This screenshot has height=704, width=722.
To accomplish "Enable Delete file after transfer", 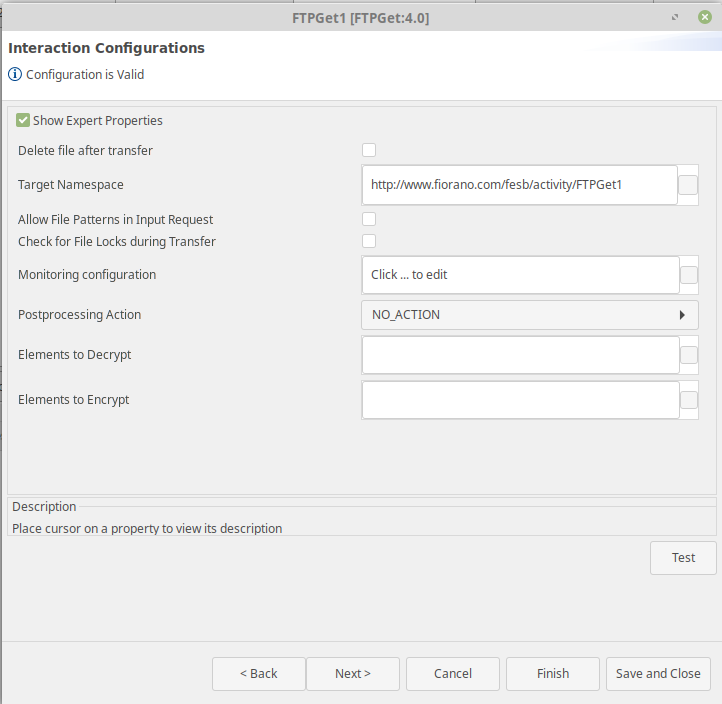I will 369,150.
